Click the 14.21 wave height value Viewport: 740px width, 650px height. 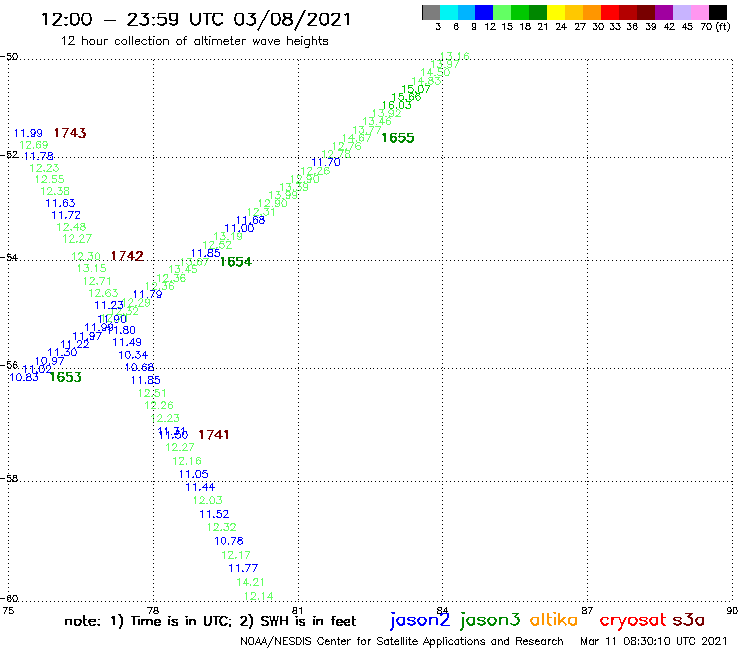pos(251,582)
